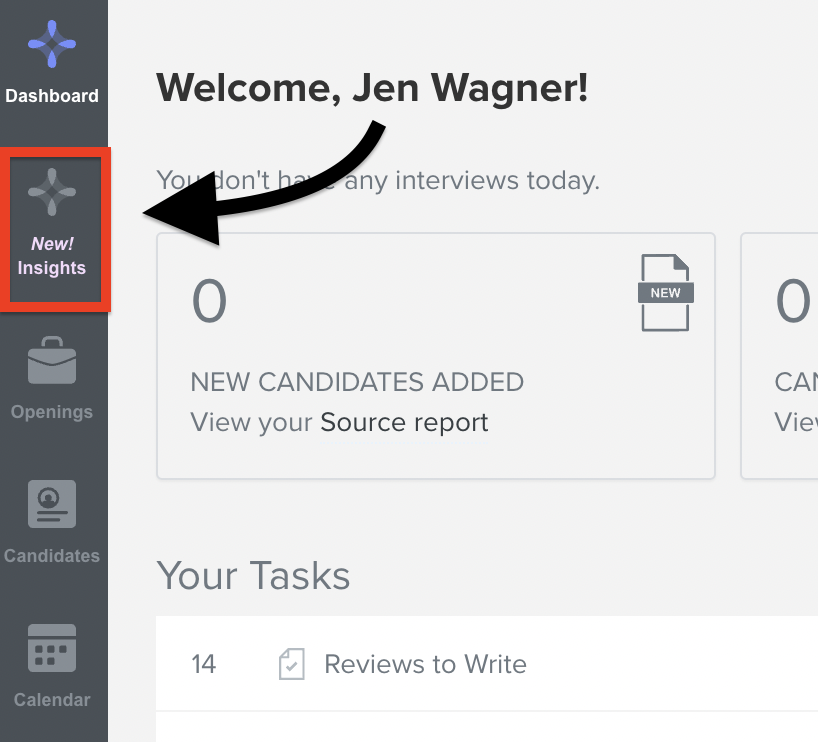Click the 14 count next to Reviews
Viewport: 818px width, 742px height.
(x=203, y=664)
